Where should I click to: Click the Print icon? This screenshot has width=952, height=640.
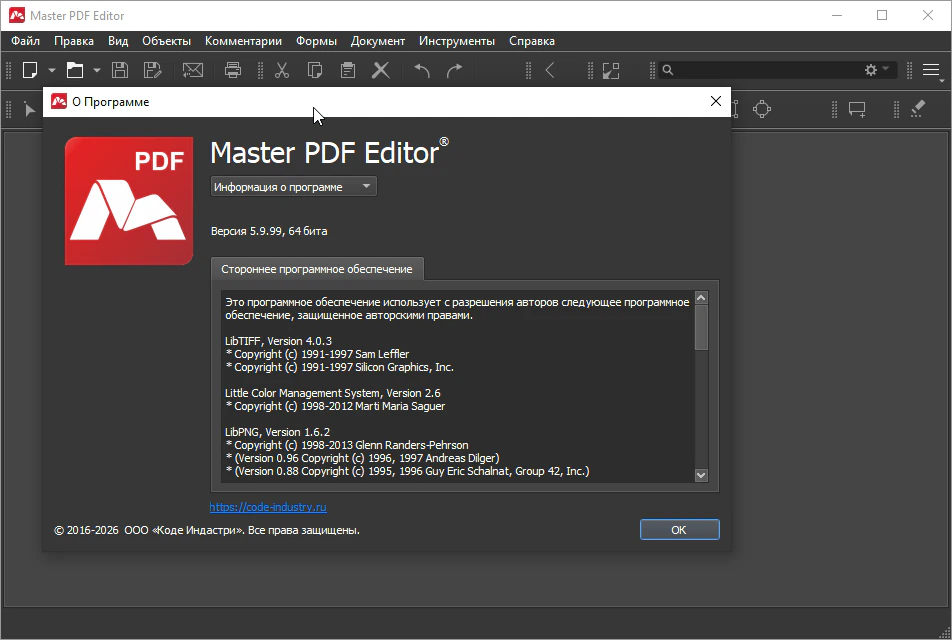(x=233, y=70)
